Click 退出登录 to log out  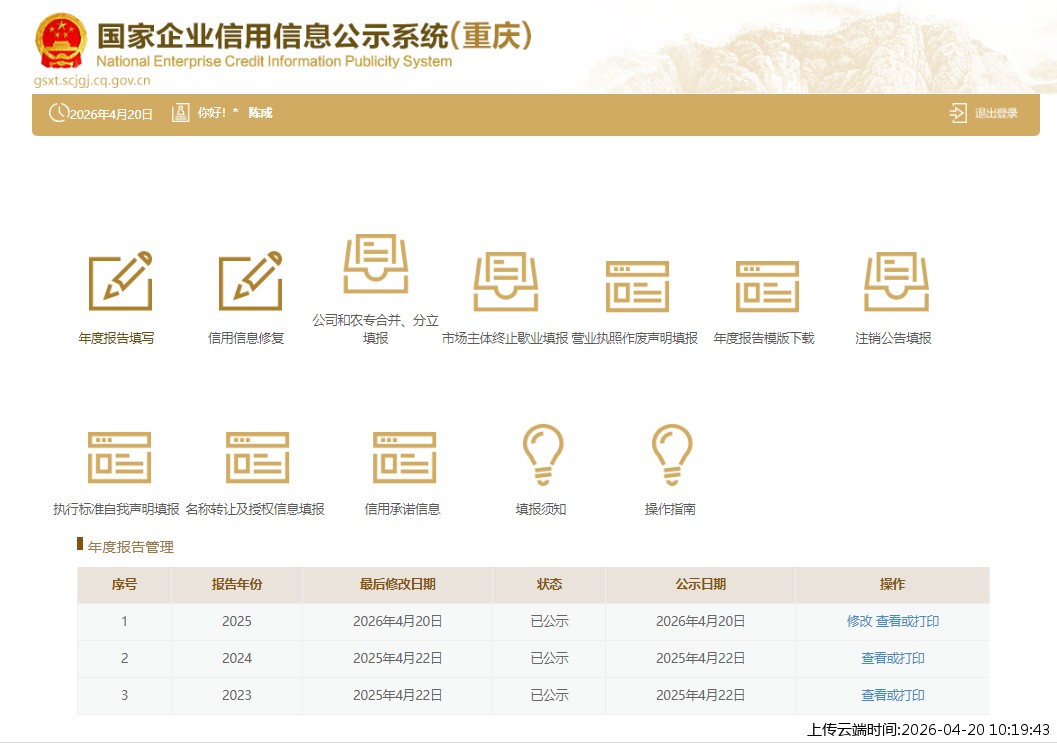click(985, 113)
